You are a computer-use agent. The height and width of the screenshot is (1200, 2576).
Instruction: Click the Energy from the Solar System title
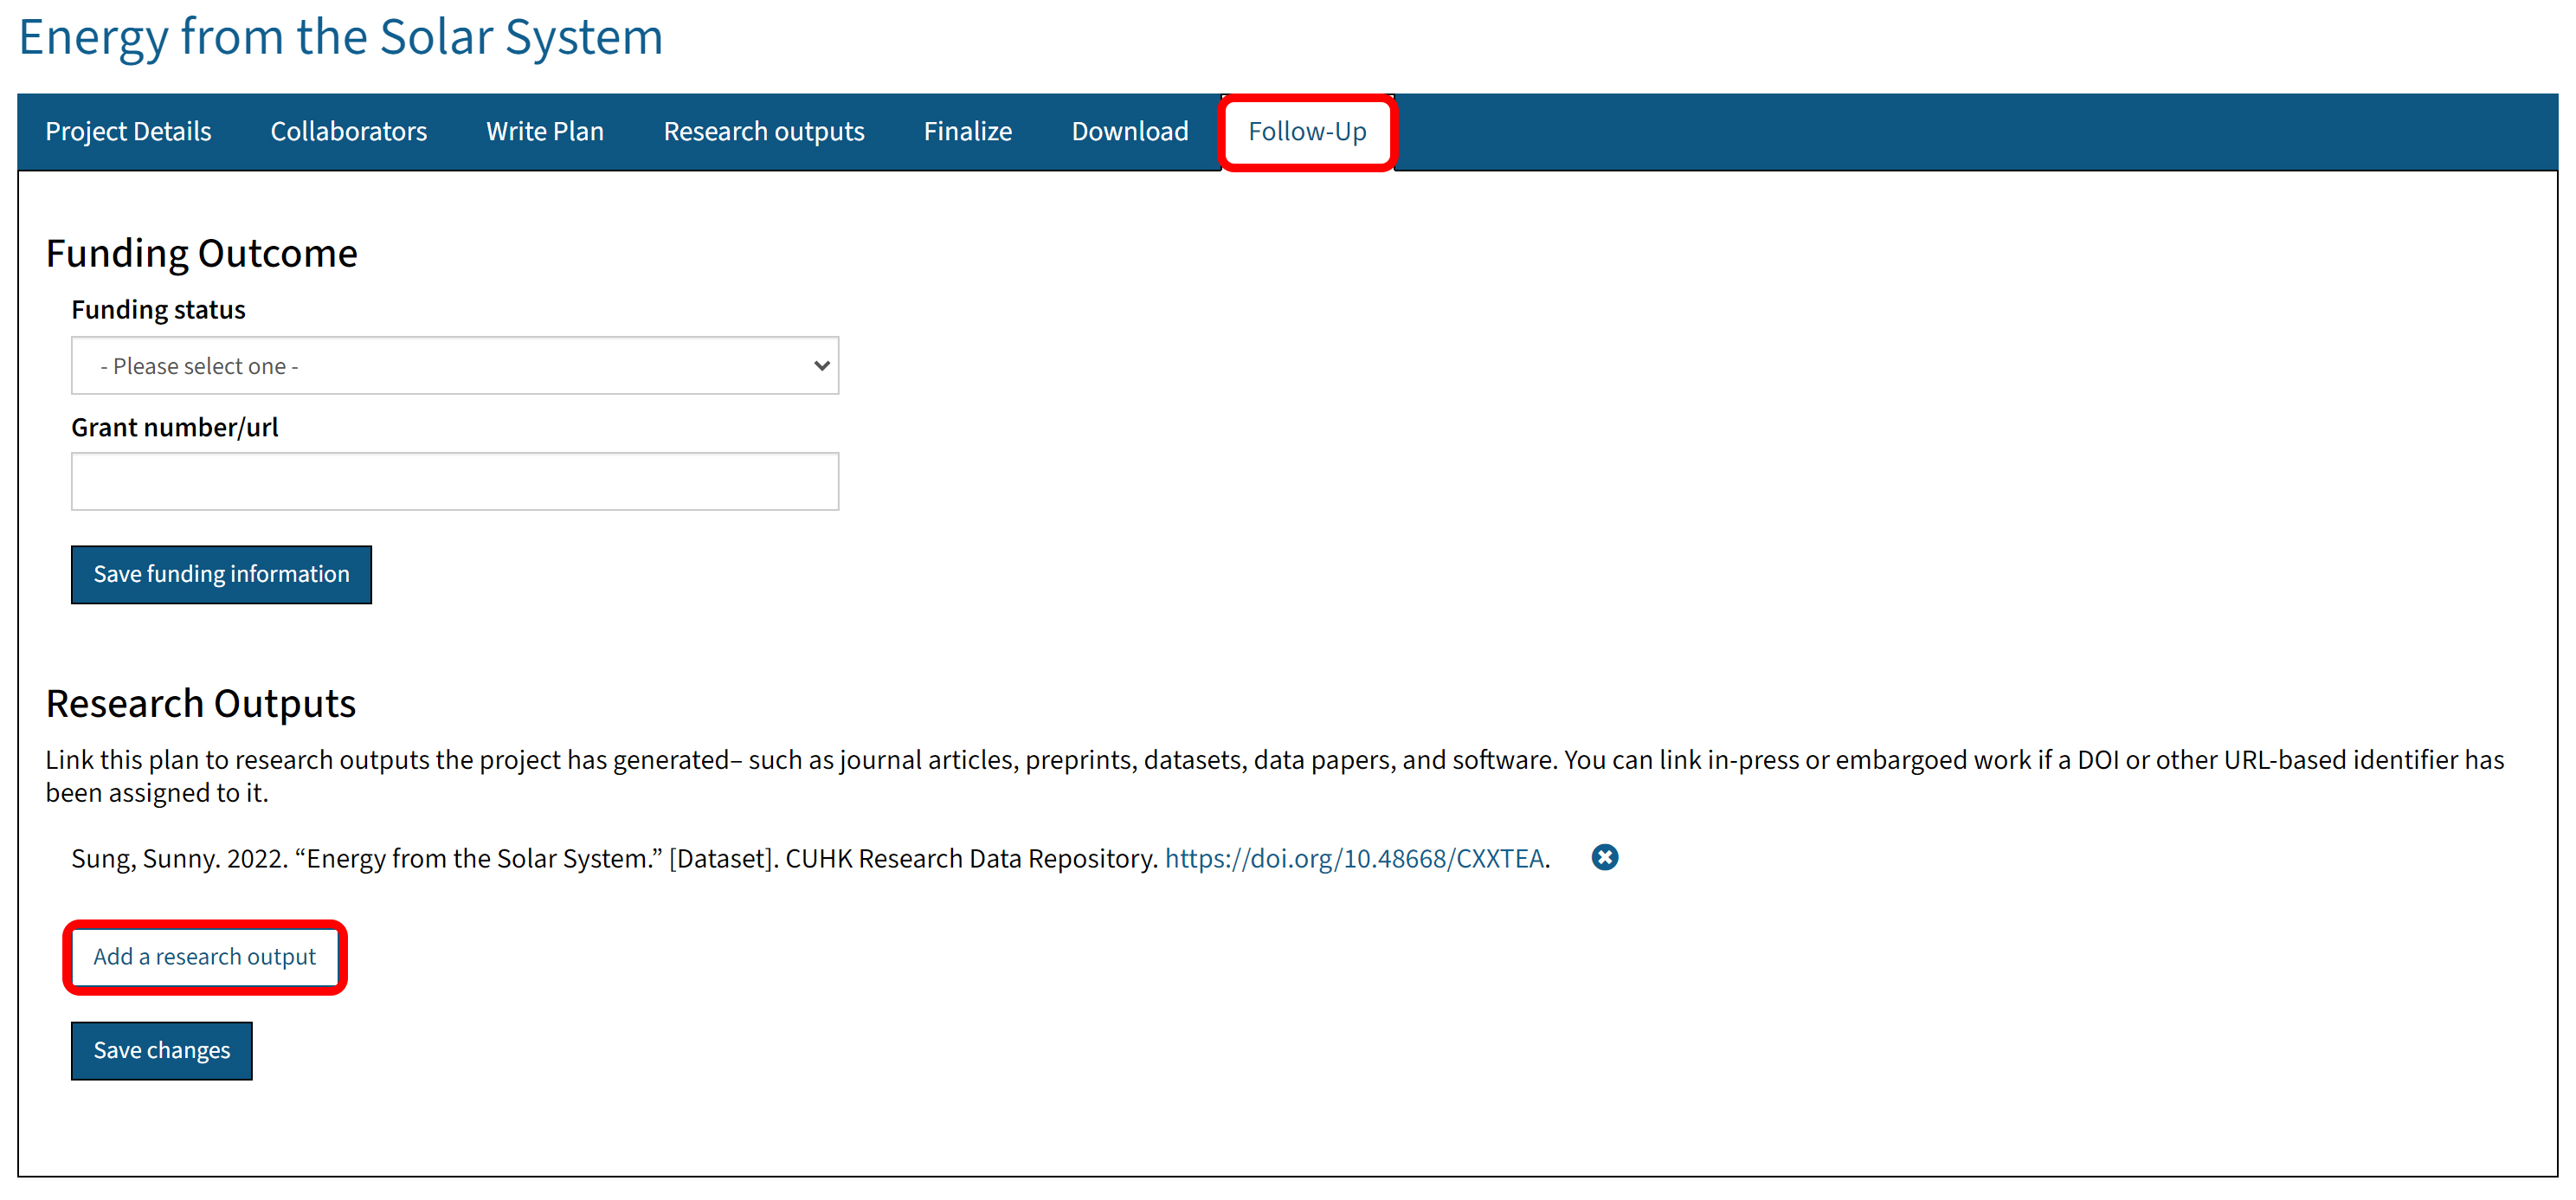(340, 38)
